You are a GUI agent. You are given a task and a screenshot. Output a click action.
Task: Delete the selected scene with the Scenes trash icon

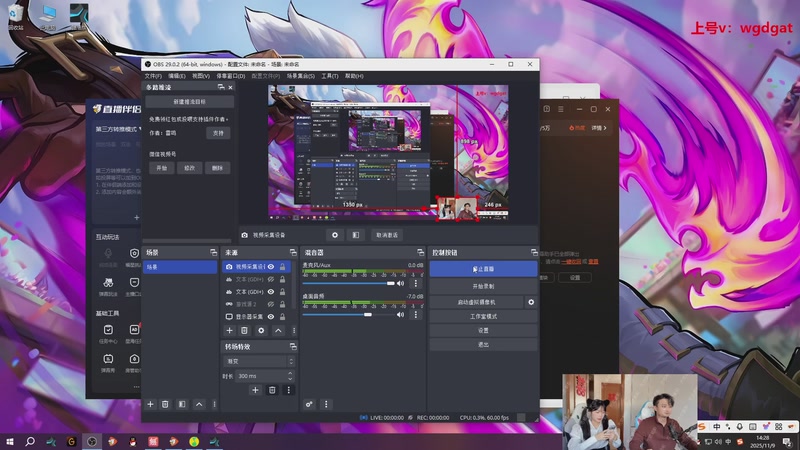coord(165,404)
